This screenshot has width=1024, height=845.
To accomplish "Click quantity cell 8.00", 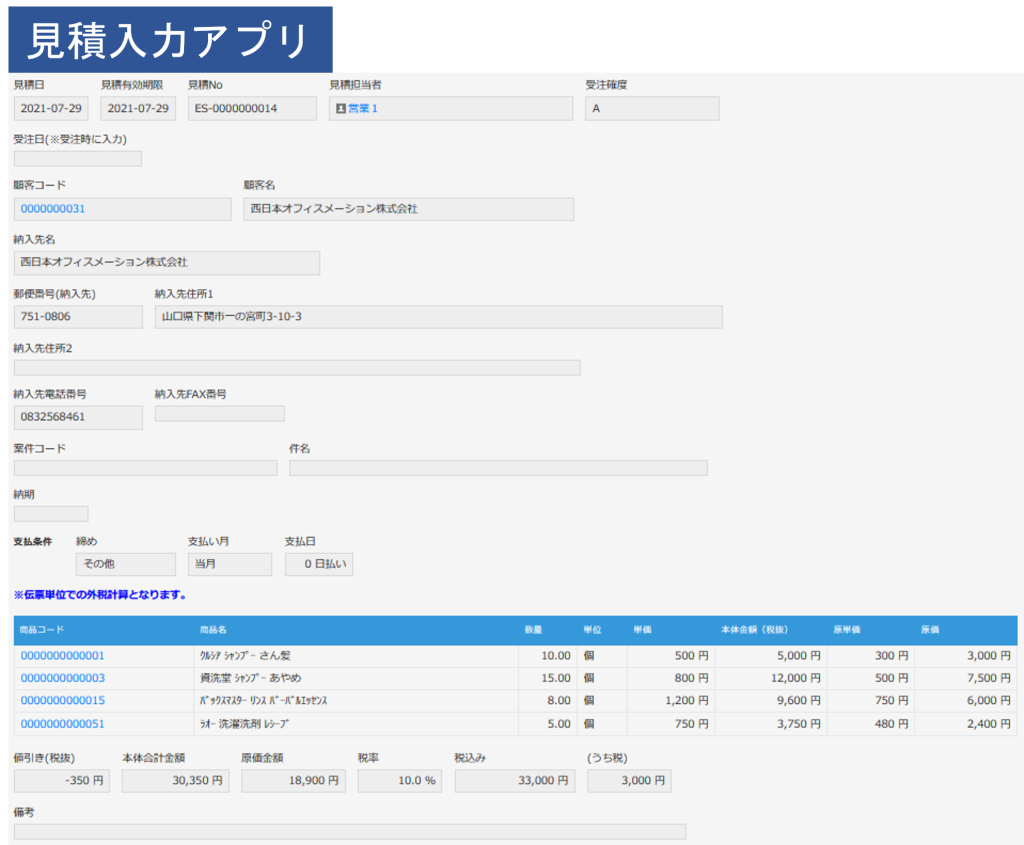I will tap(548, 700).
